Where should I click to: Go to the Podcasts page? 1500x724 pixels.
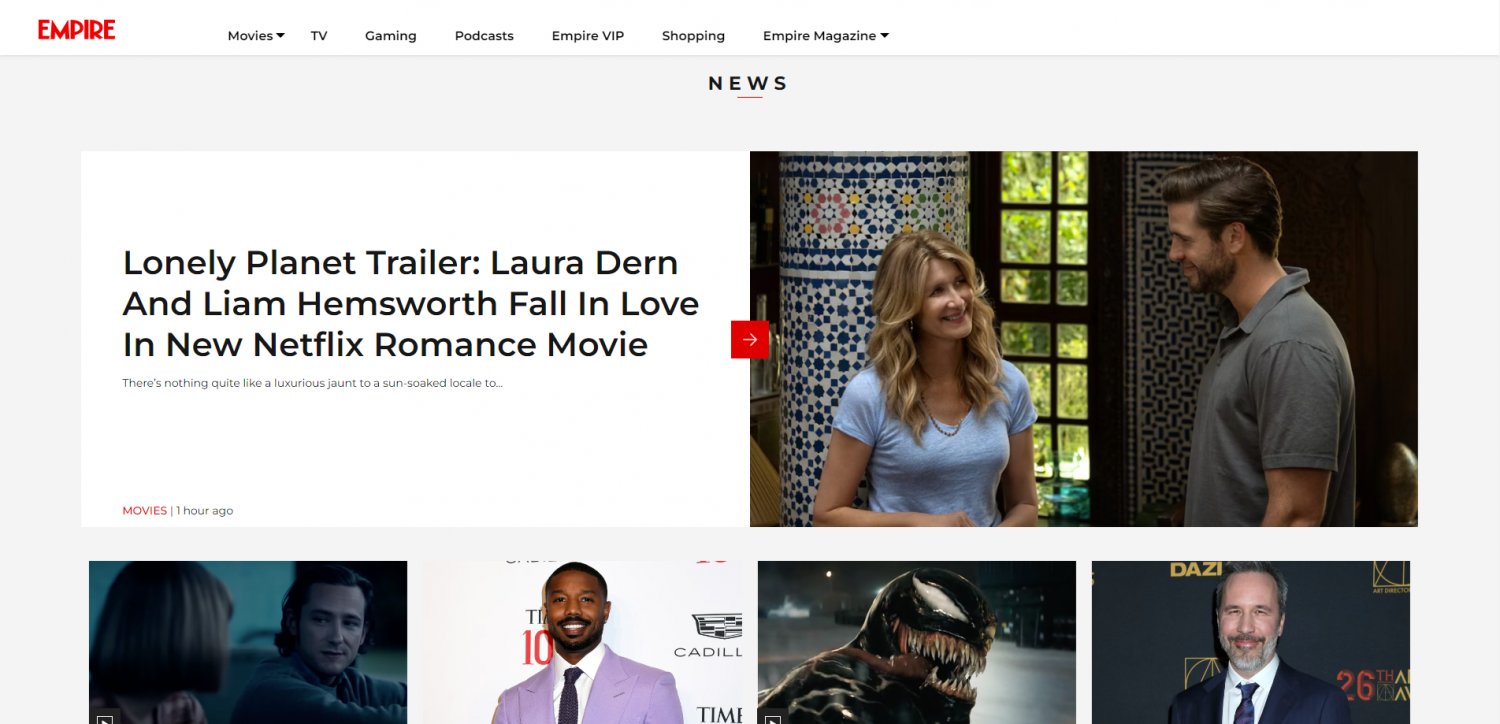pyautogui.click(x=484, y=36)
